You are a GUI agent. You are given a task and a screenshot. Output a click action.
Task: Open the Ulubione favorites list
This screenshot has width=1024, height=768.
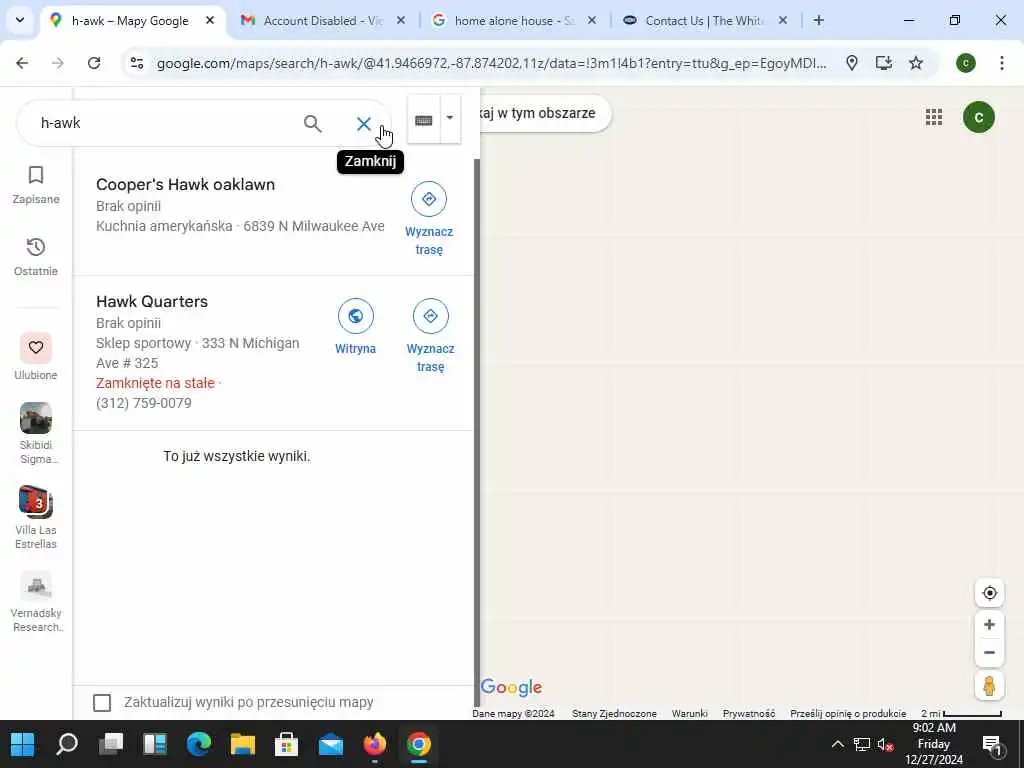36,357
